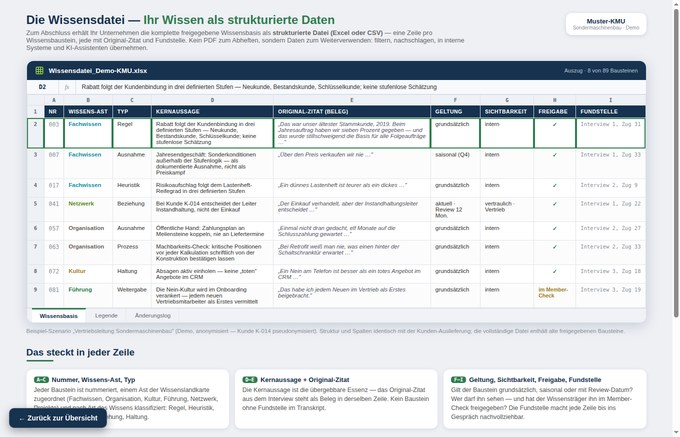This screenshot has height=437, width=680.
Task: Click Organisation in row 057
Action: [86, 228]
